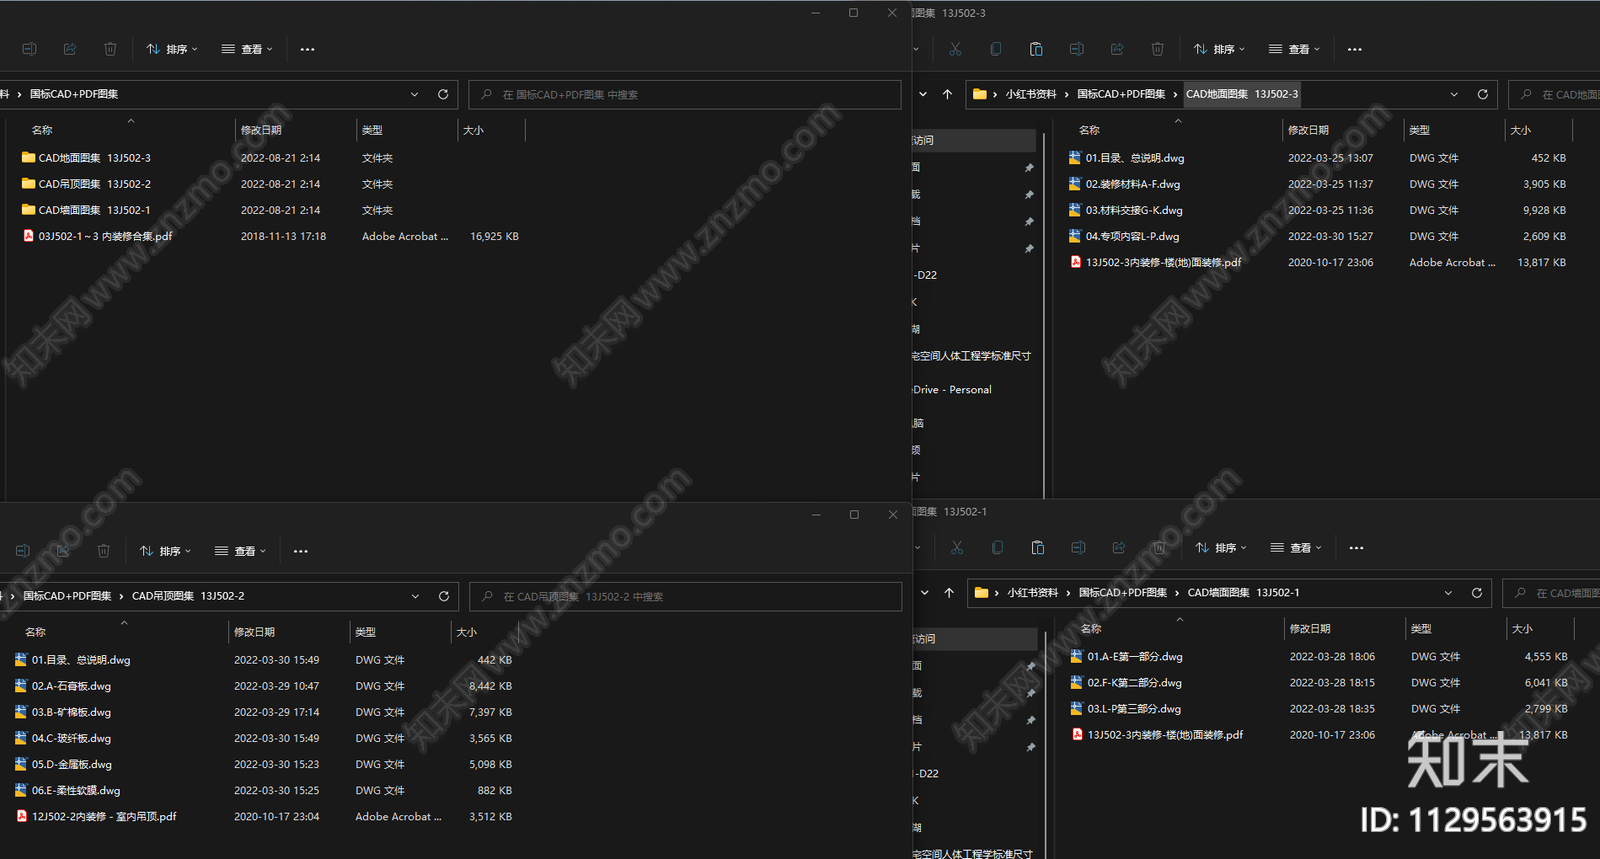Refresh the 国标CAD+PDF图集 window
This screenshot has height=859, width=1600.
[443, 94]
